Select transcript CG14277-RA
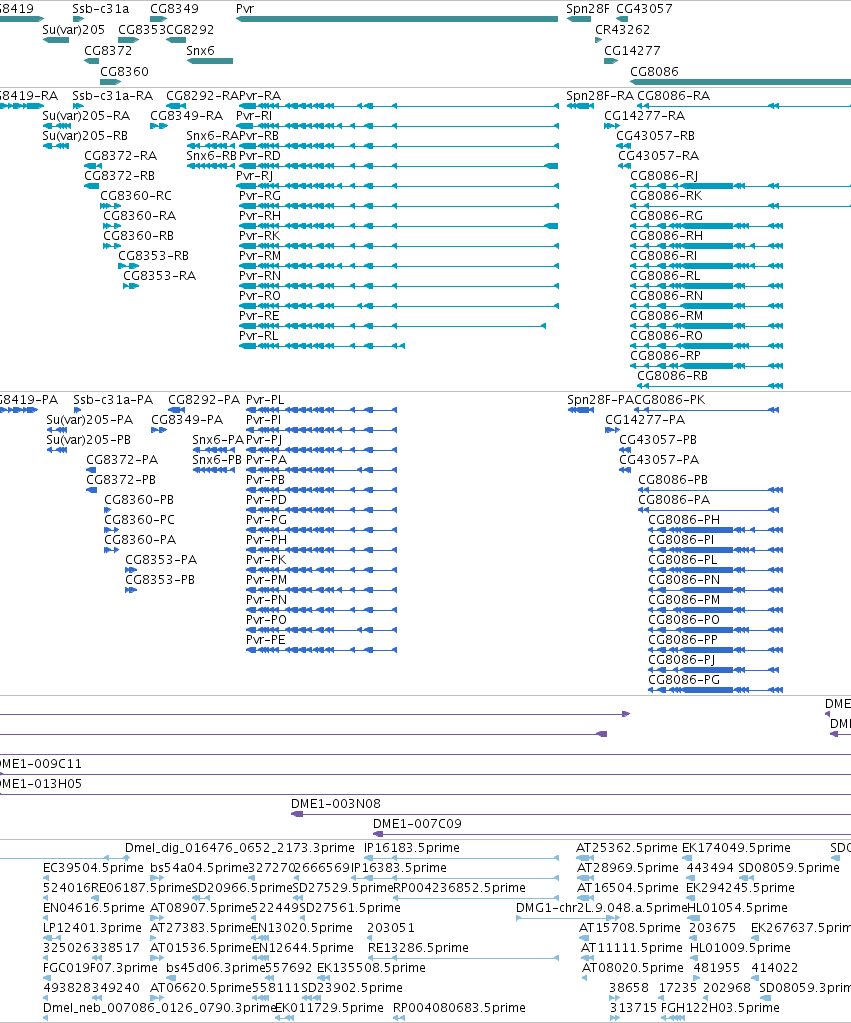 tap(611, 126)
